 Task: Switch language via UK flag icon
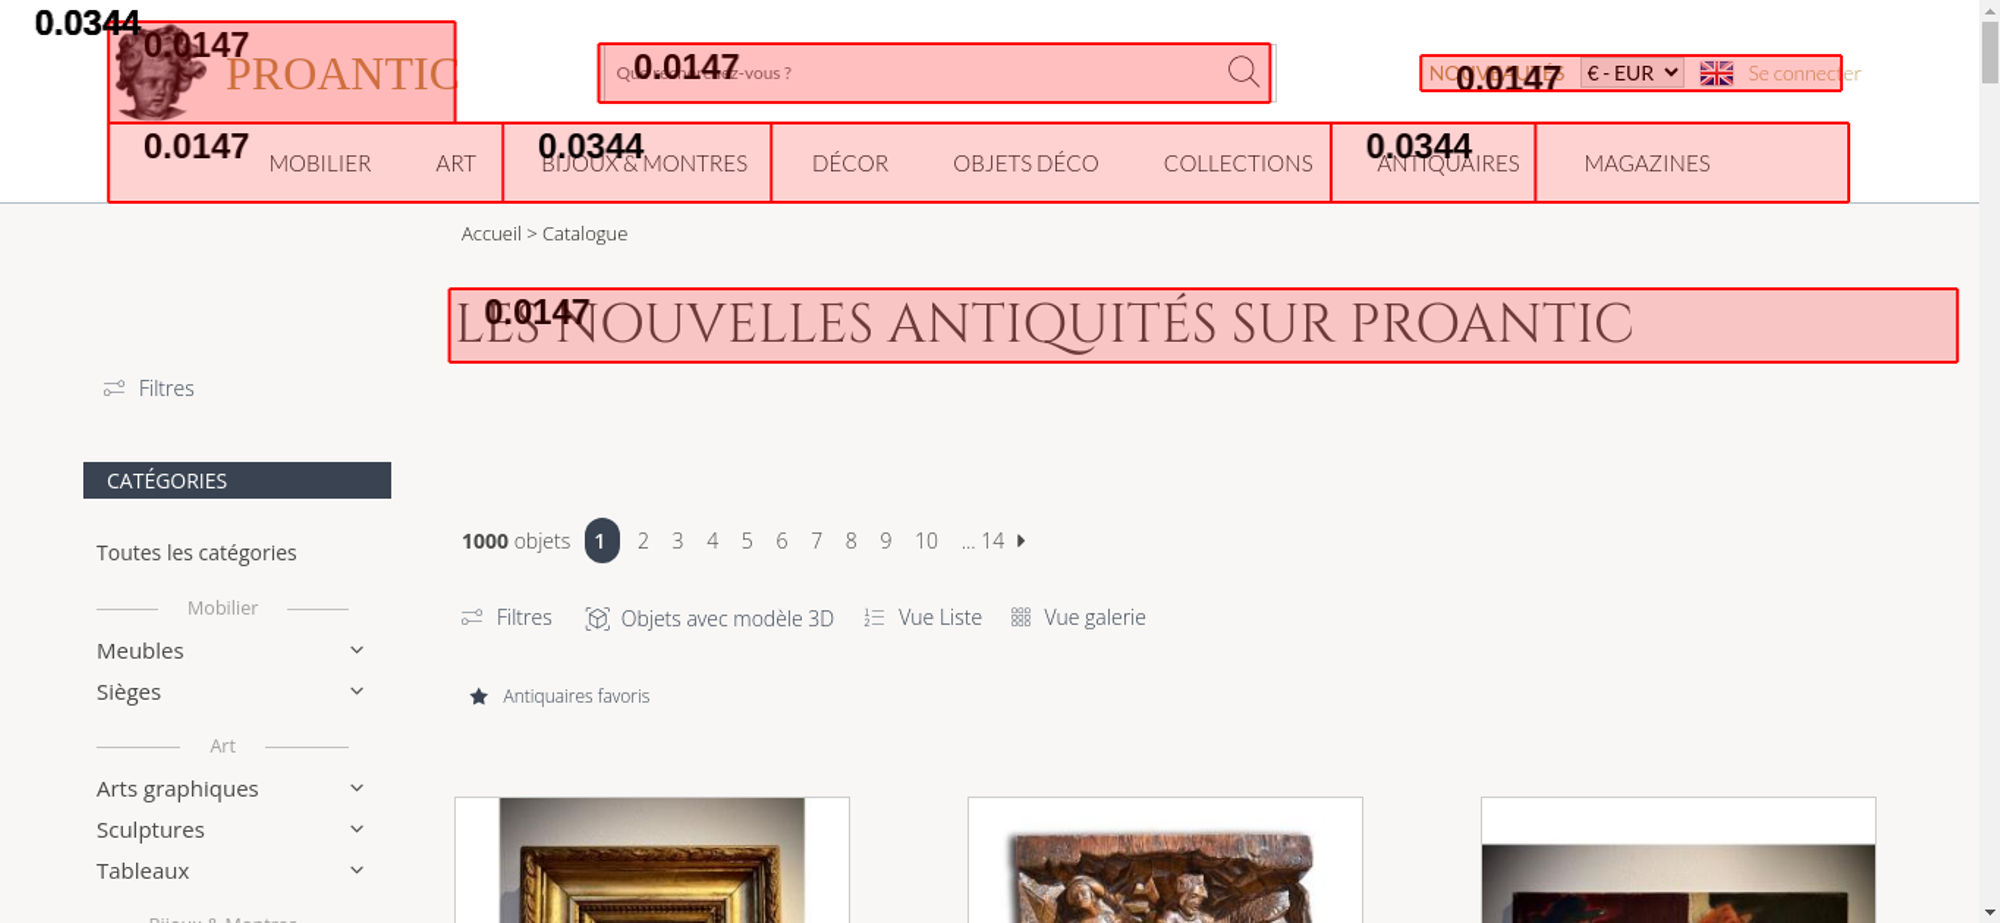tap(1716, 73)
